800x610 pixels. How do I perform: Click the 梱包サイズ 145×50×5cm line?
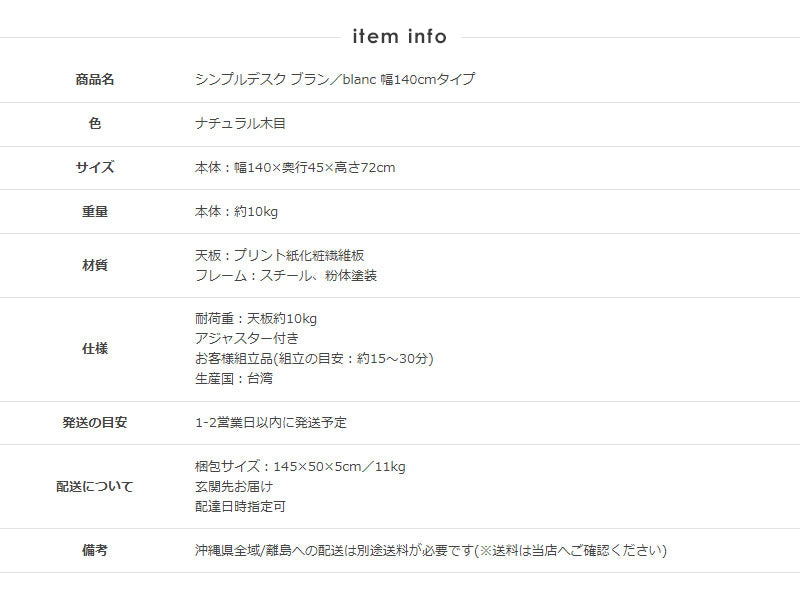tap(300, 466)
